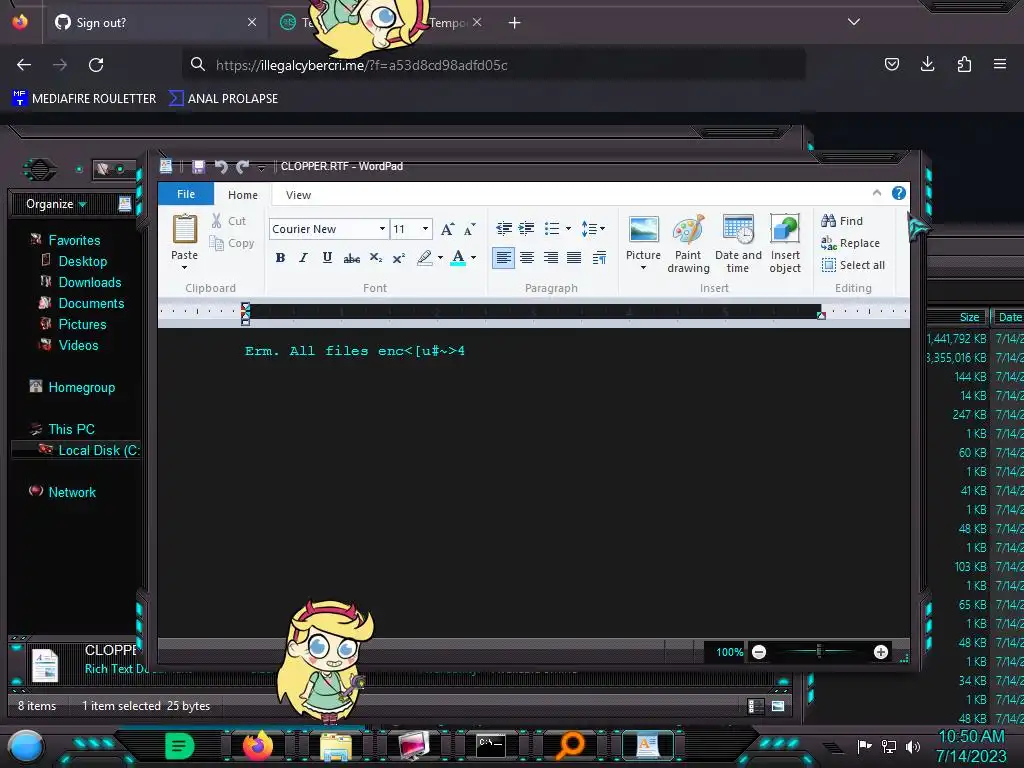Open the font color dropdown arrow
Viewport: 1024px width, 768px height.
473,258
